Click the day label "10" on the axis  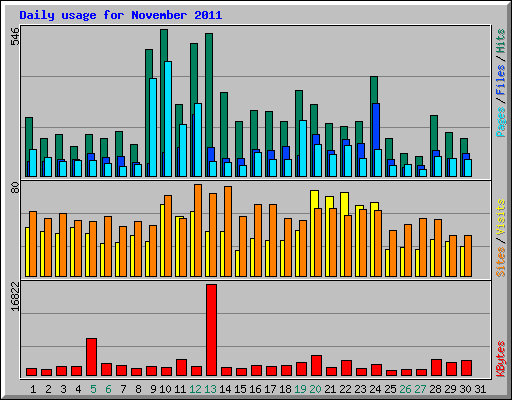tap(165, 389)
